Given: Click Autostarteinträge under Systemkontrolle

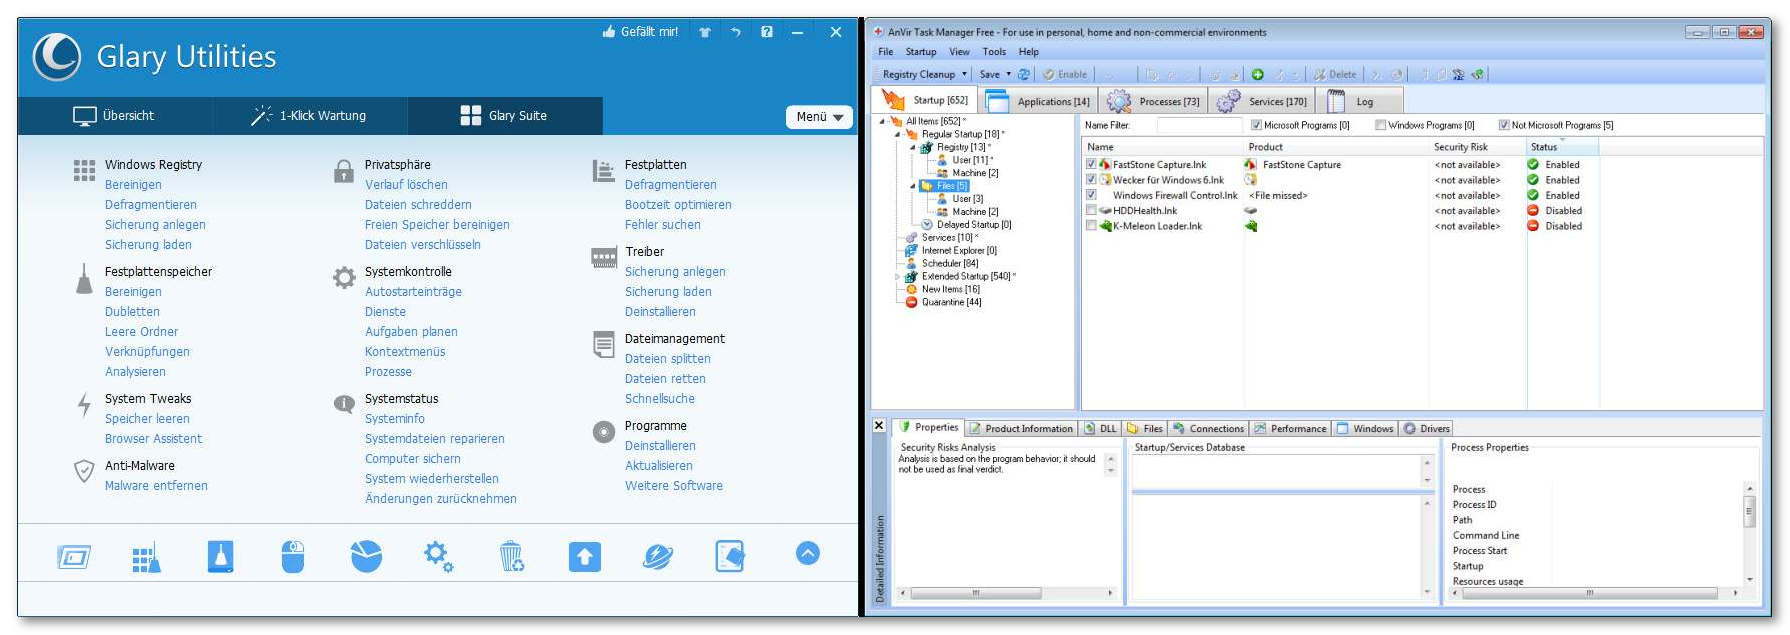Looking at the screenshot, I should click(413, 292).
